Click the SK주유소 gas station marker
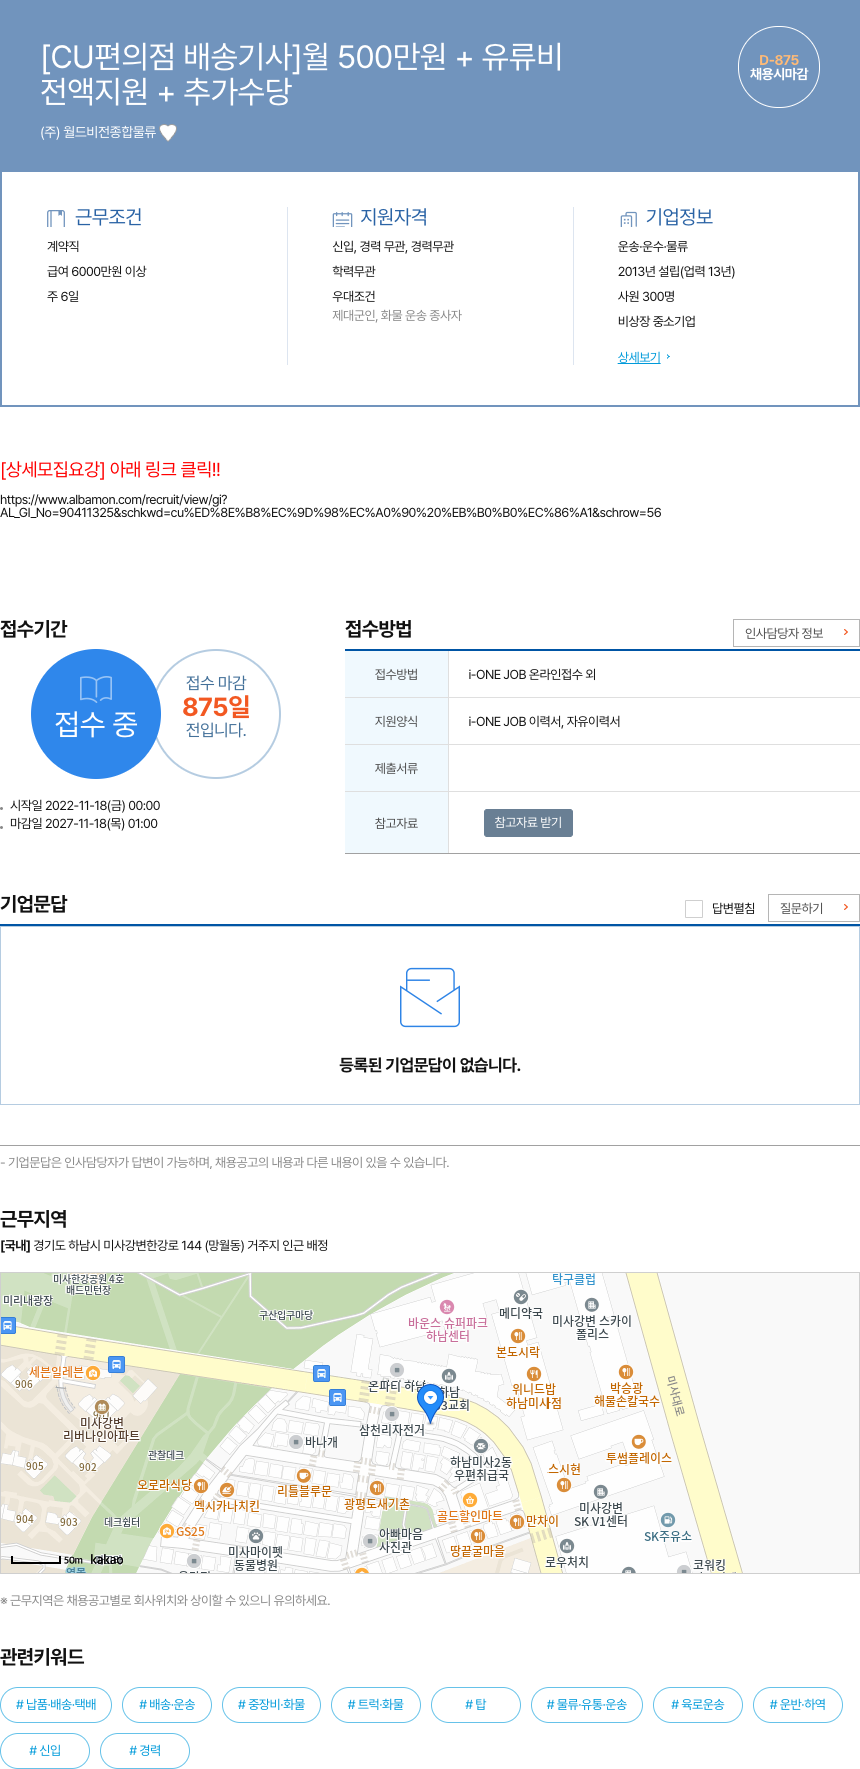This screenshot has width=860, height=1769. [668, 1520]
